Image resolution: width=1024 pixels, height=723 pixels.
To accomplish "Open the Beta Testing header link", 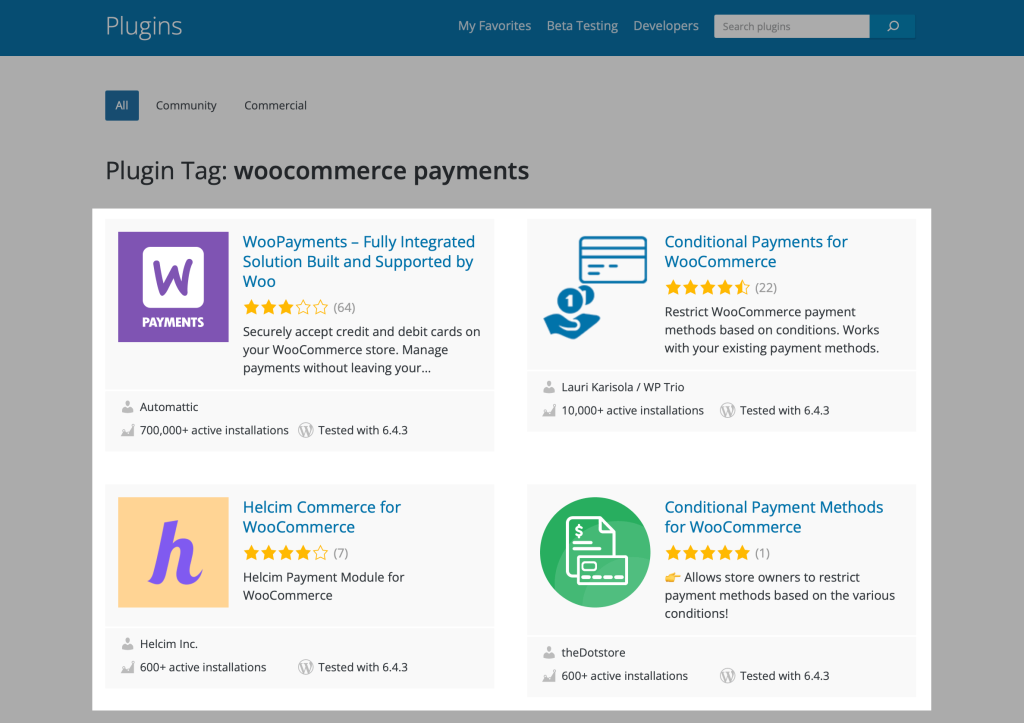I will 582,26.
